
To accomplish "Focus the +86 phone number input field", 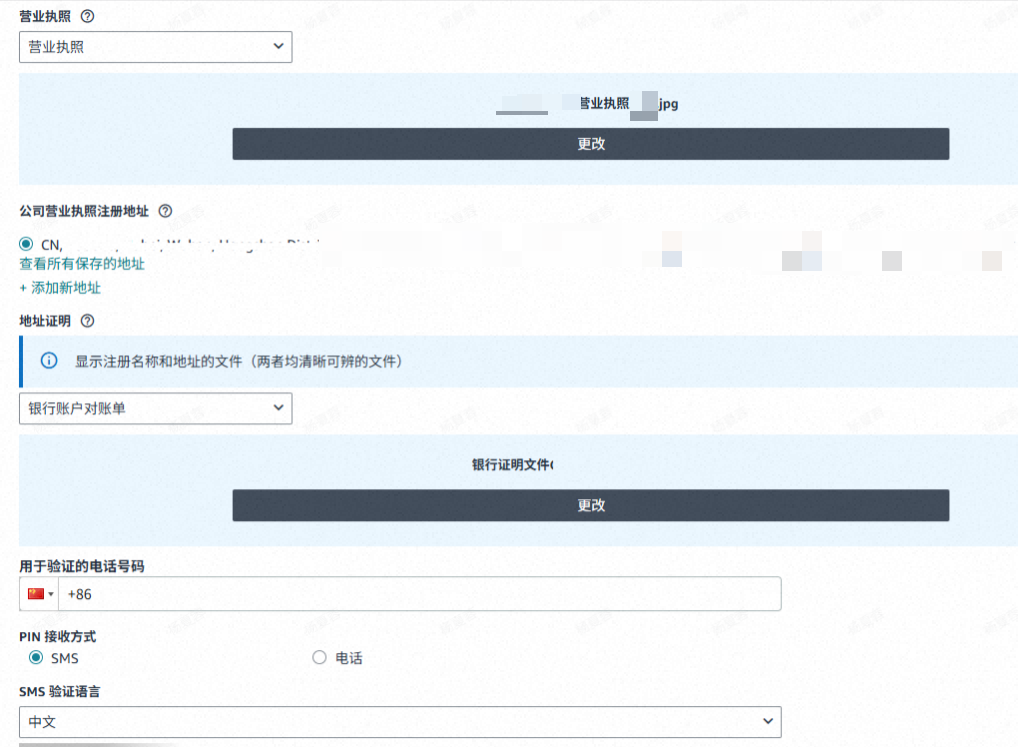I will pyautogui.click(x=420, y=594).
